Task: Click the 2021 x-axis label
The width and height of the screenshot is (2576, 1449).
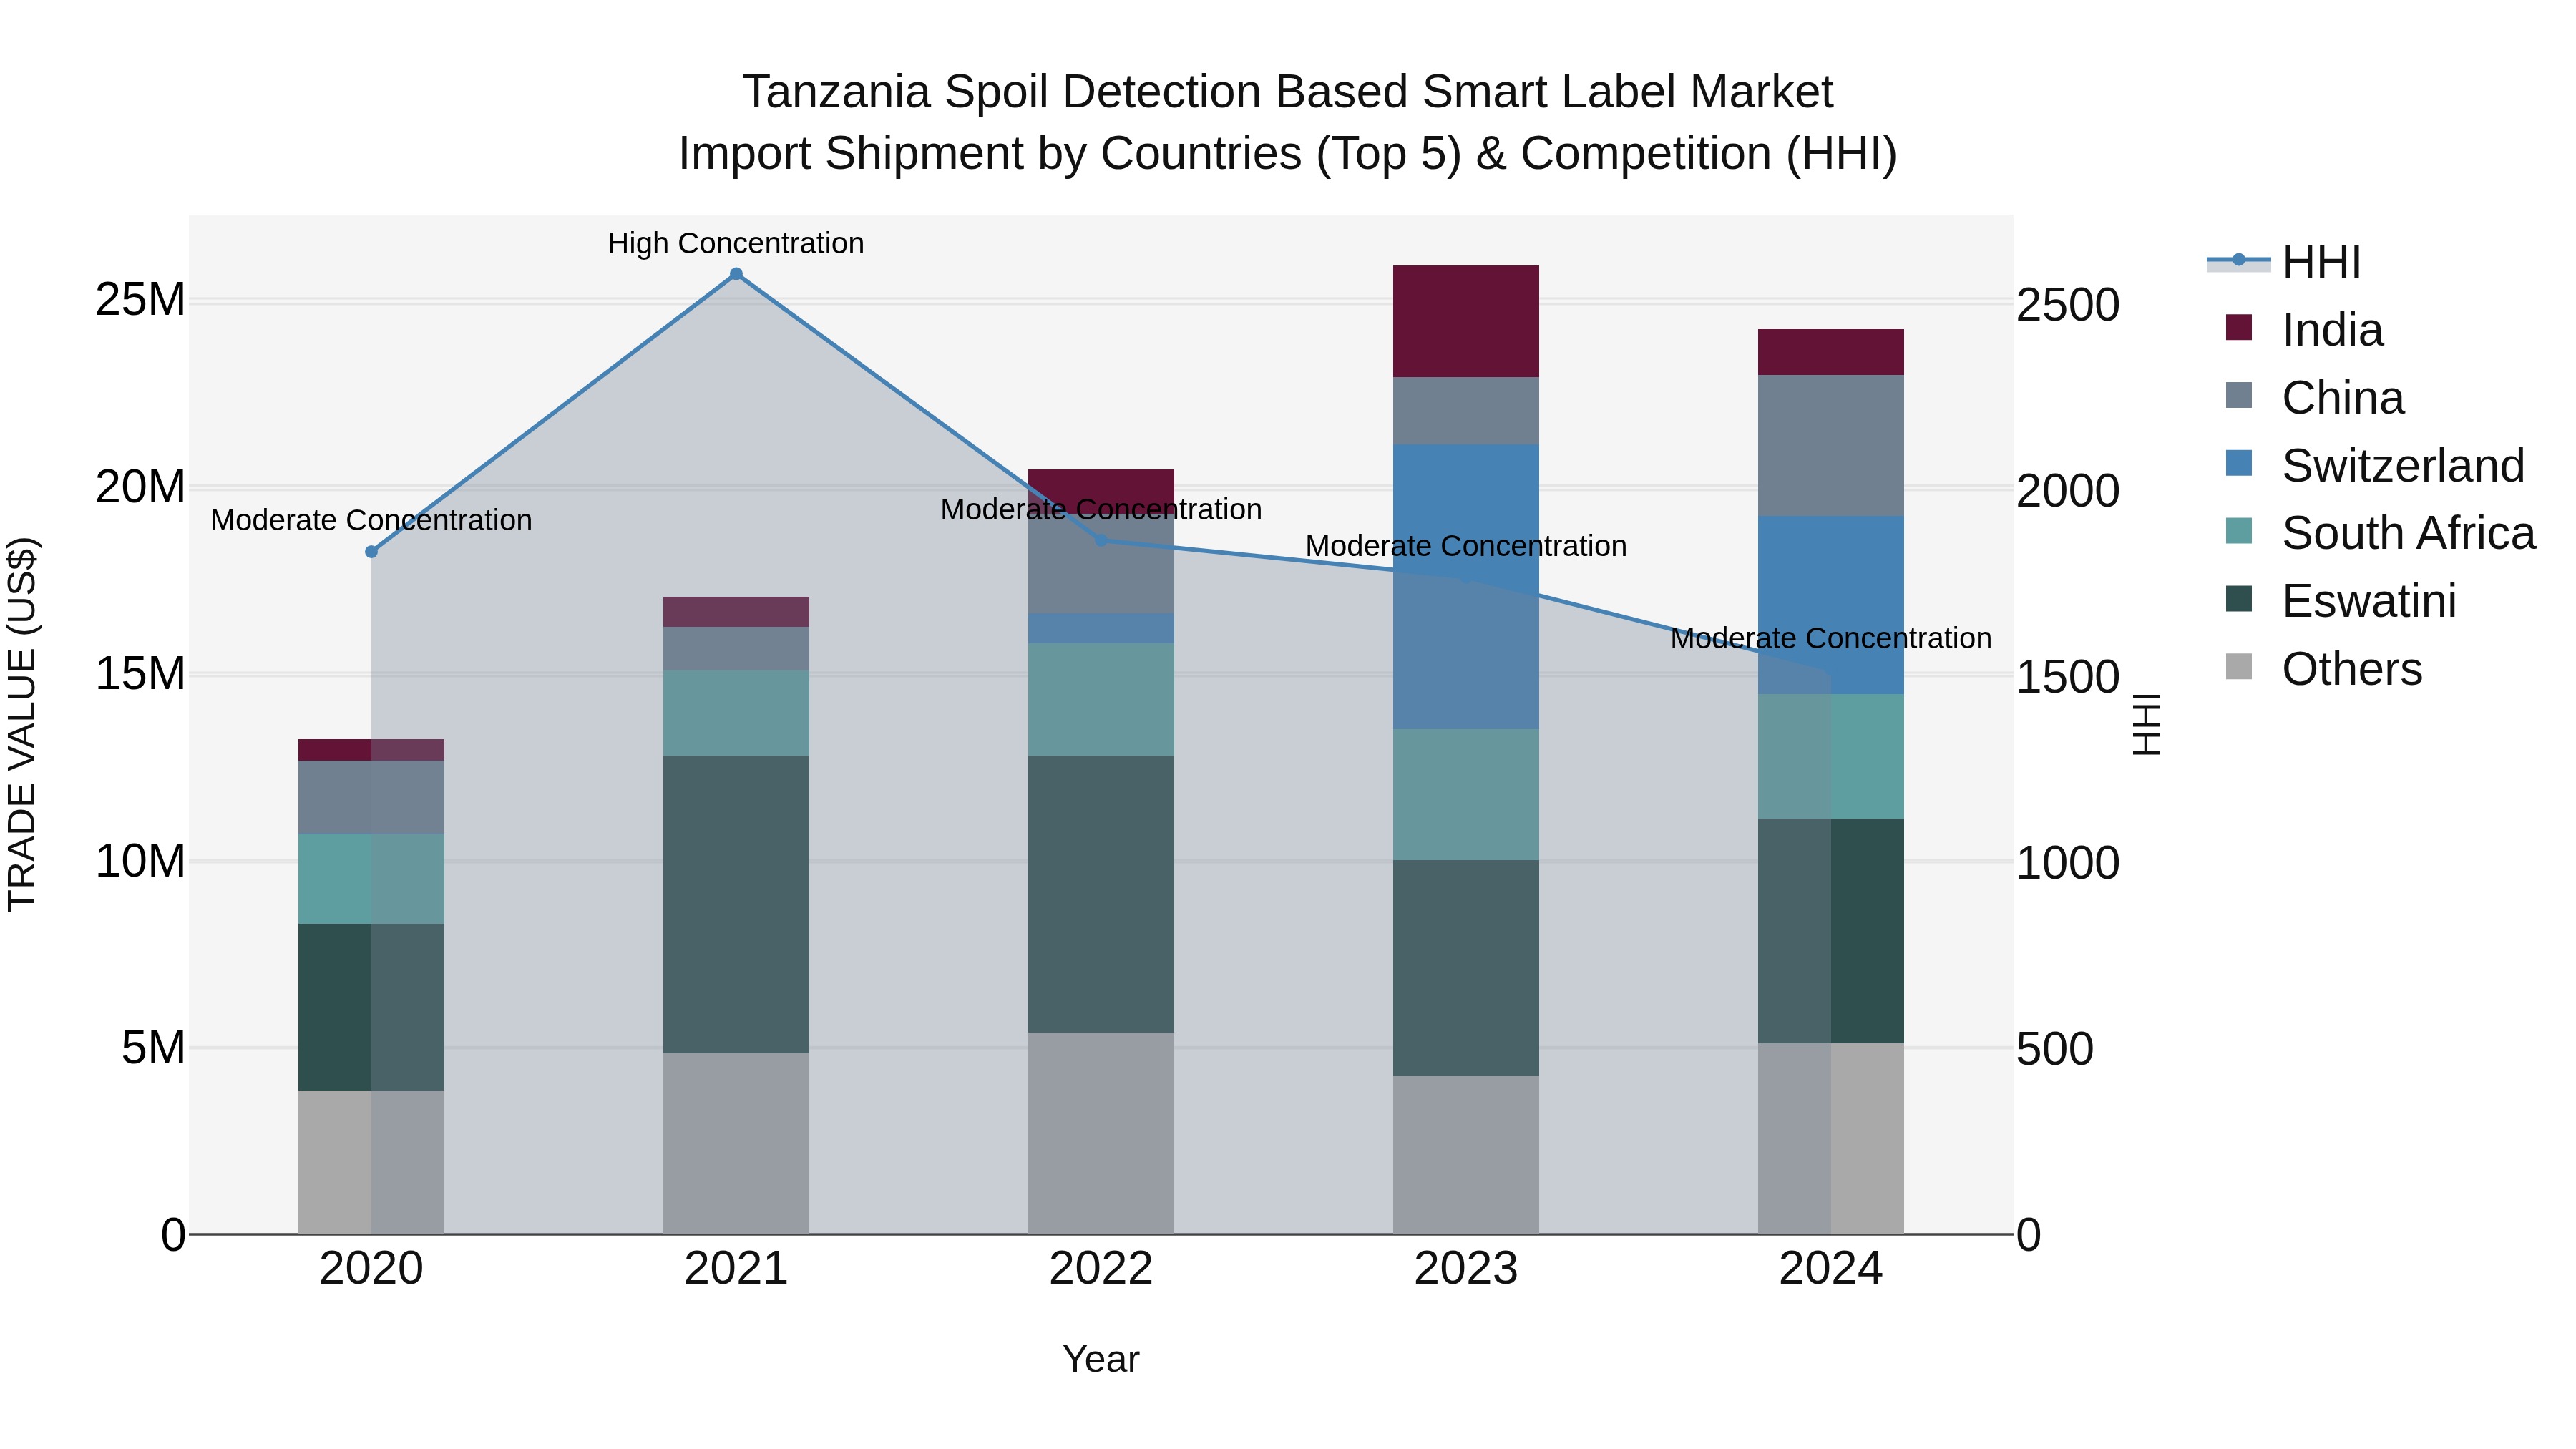Action: coord(736,1269)
